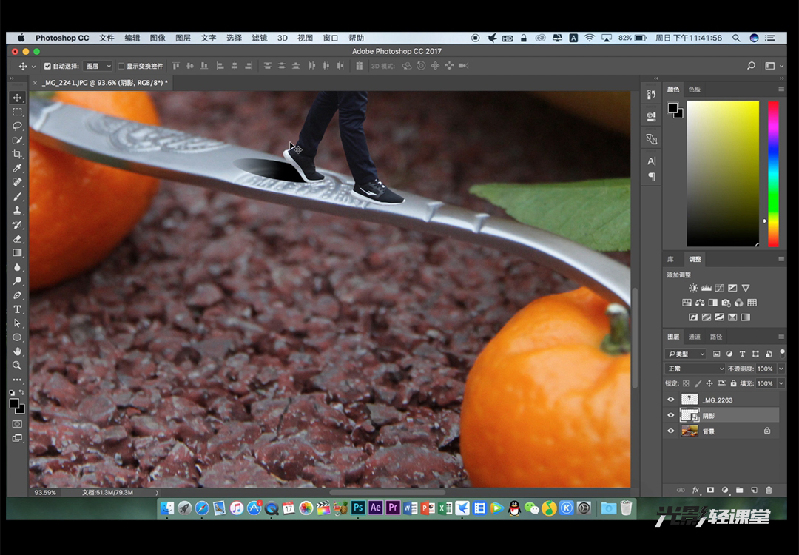Open the layer blend mode dropdown 正常
The width and height of the screenshot is (799, 555).
(x=695, y=369)
